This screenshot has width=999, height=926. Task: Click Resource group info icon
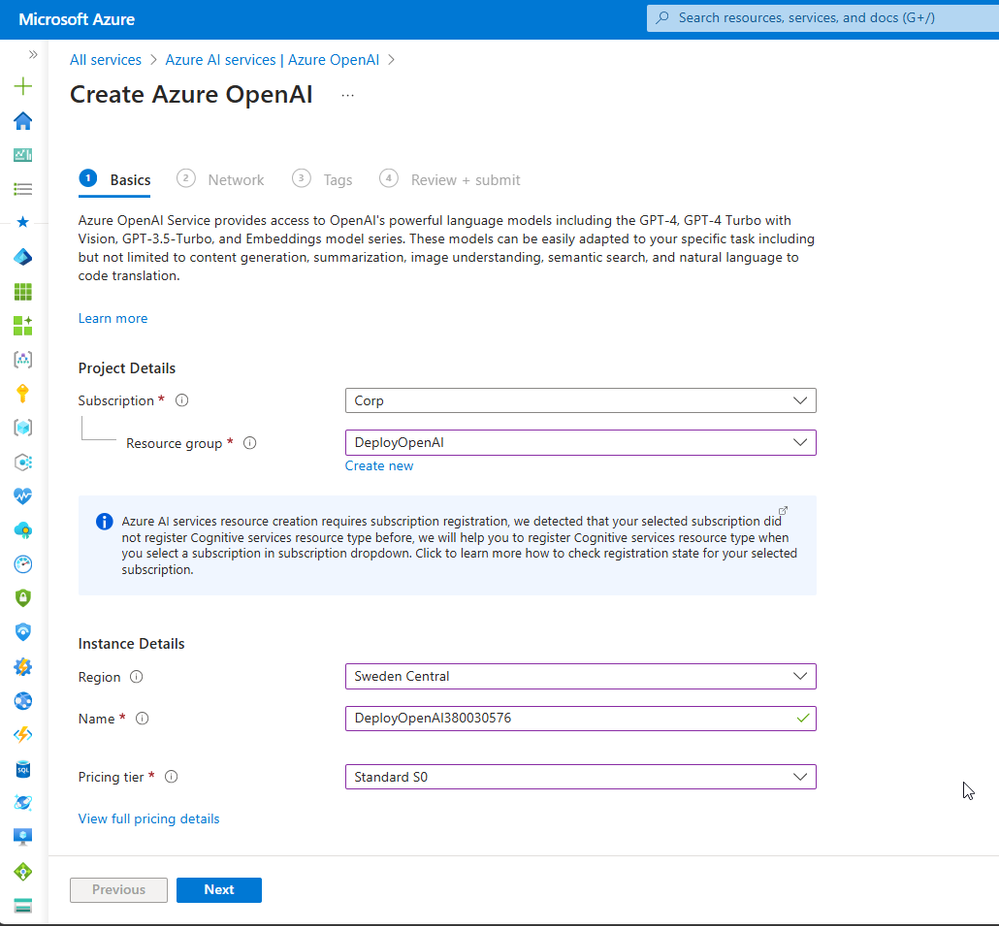(x=250, y=443)
